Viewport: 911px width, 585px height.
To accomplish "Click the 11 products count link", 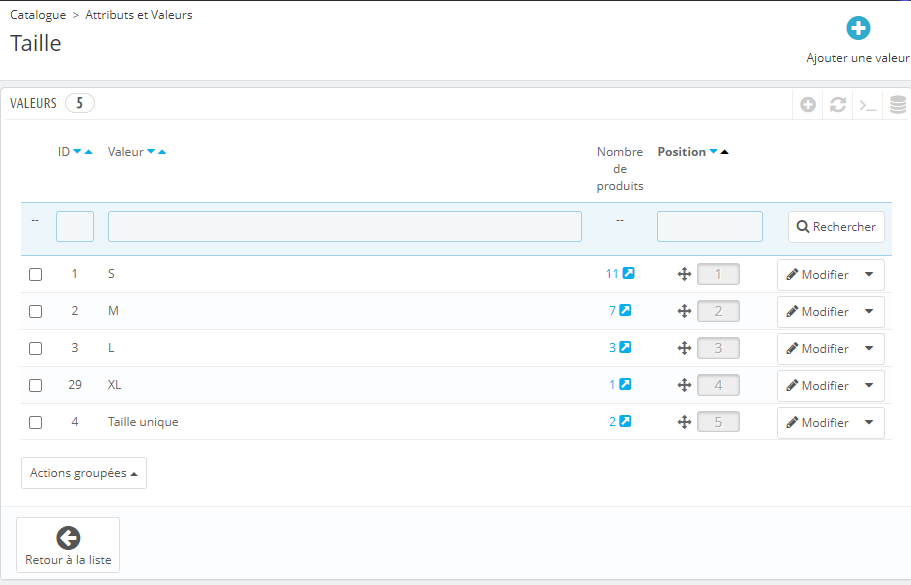I will pyautogui.click(x=612, y=274).
